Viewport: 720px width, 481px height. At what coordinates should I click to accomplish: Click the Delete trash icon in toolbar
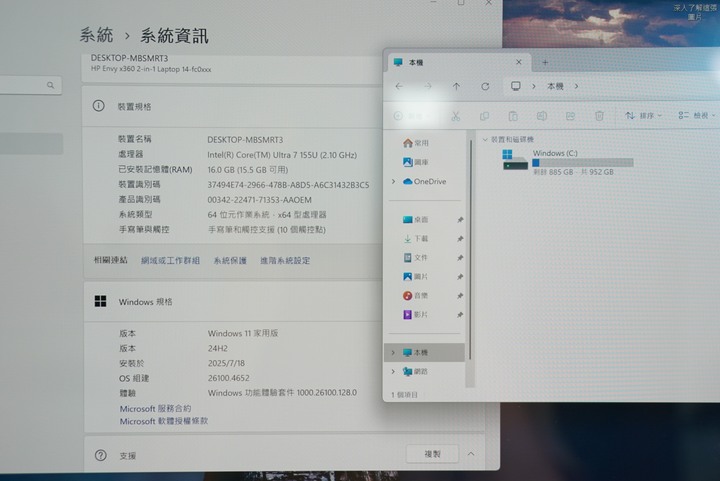(599, 116)
